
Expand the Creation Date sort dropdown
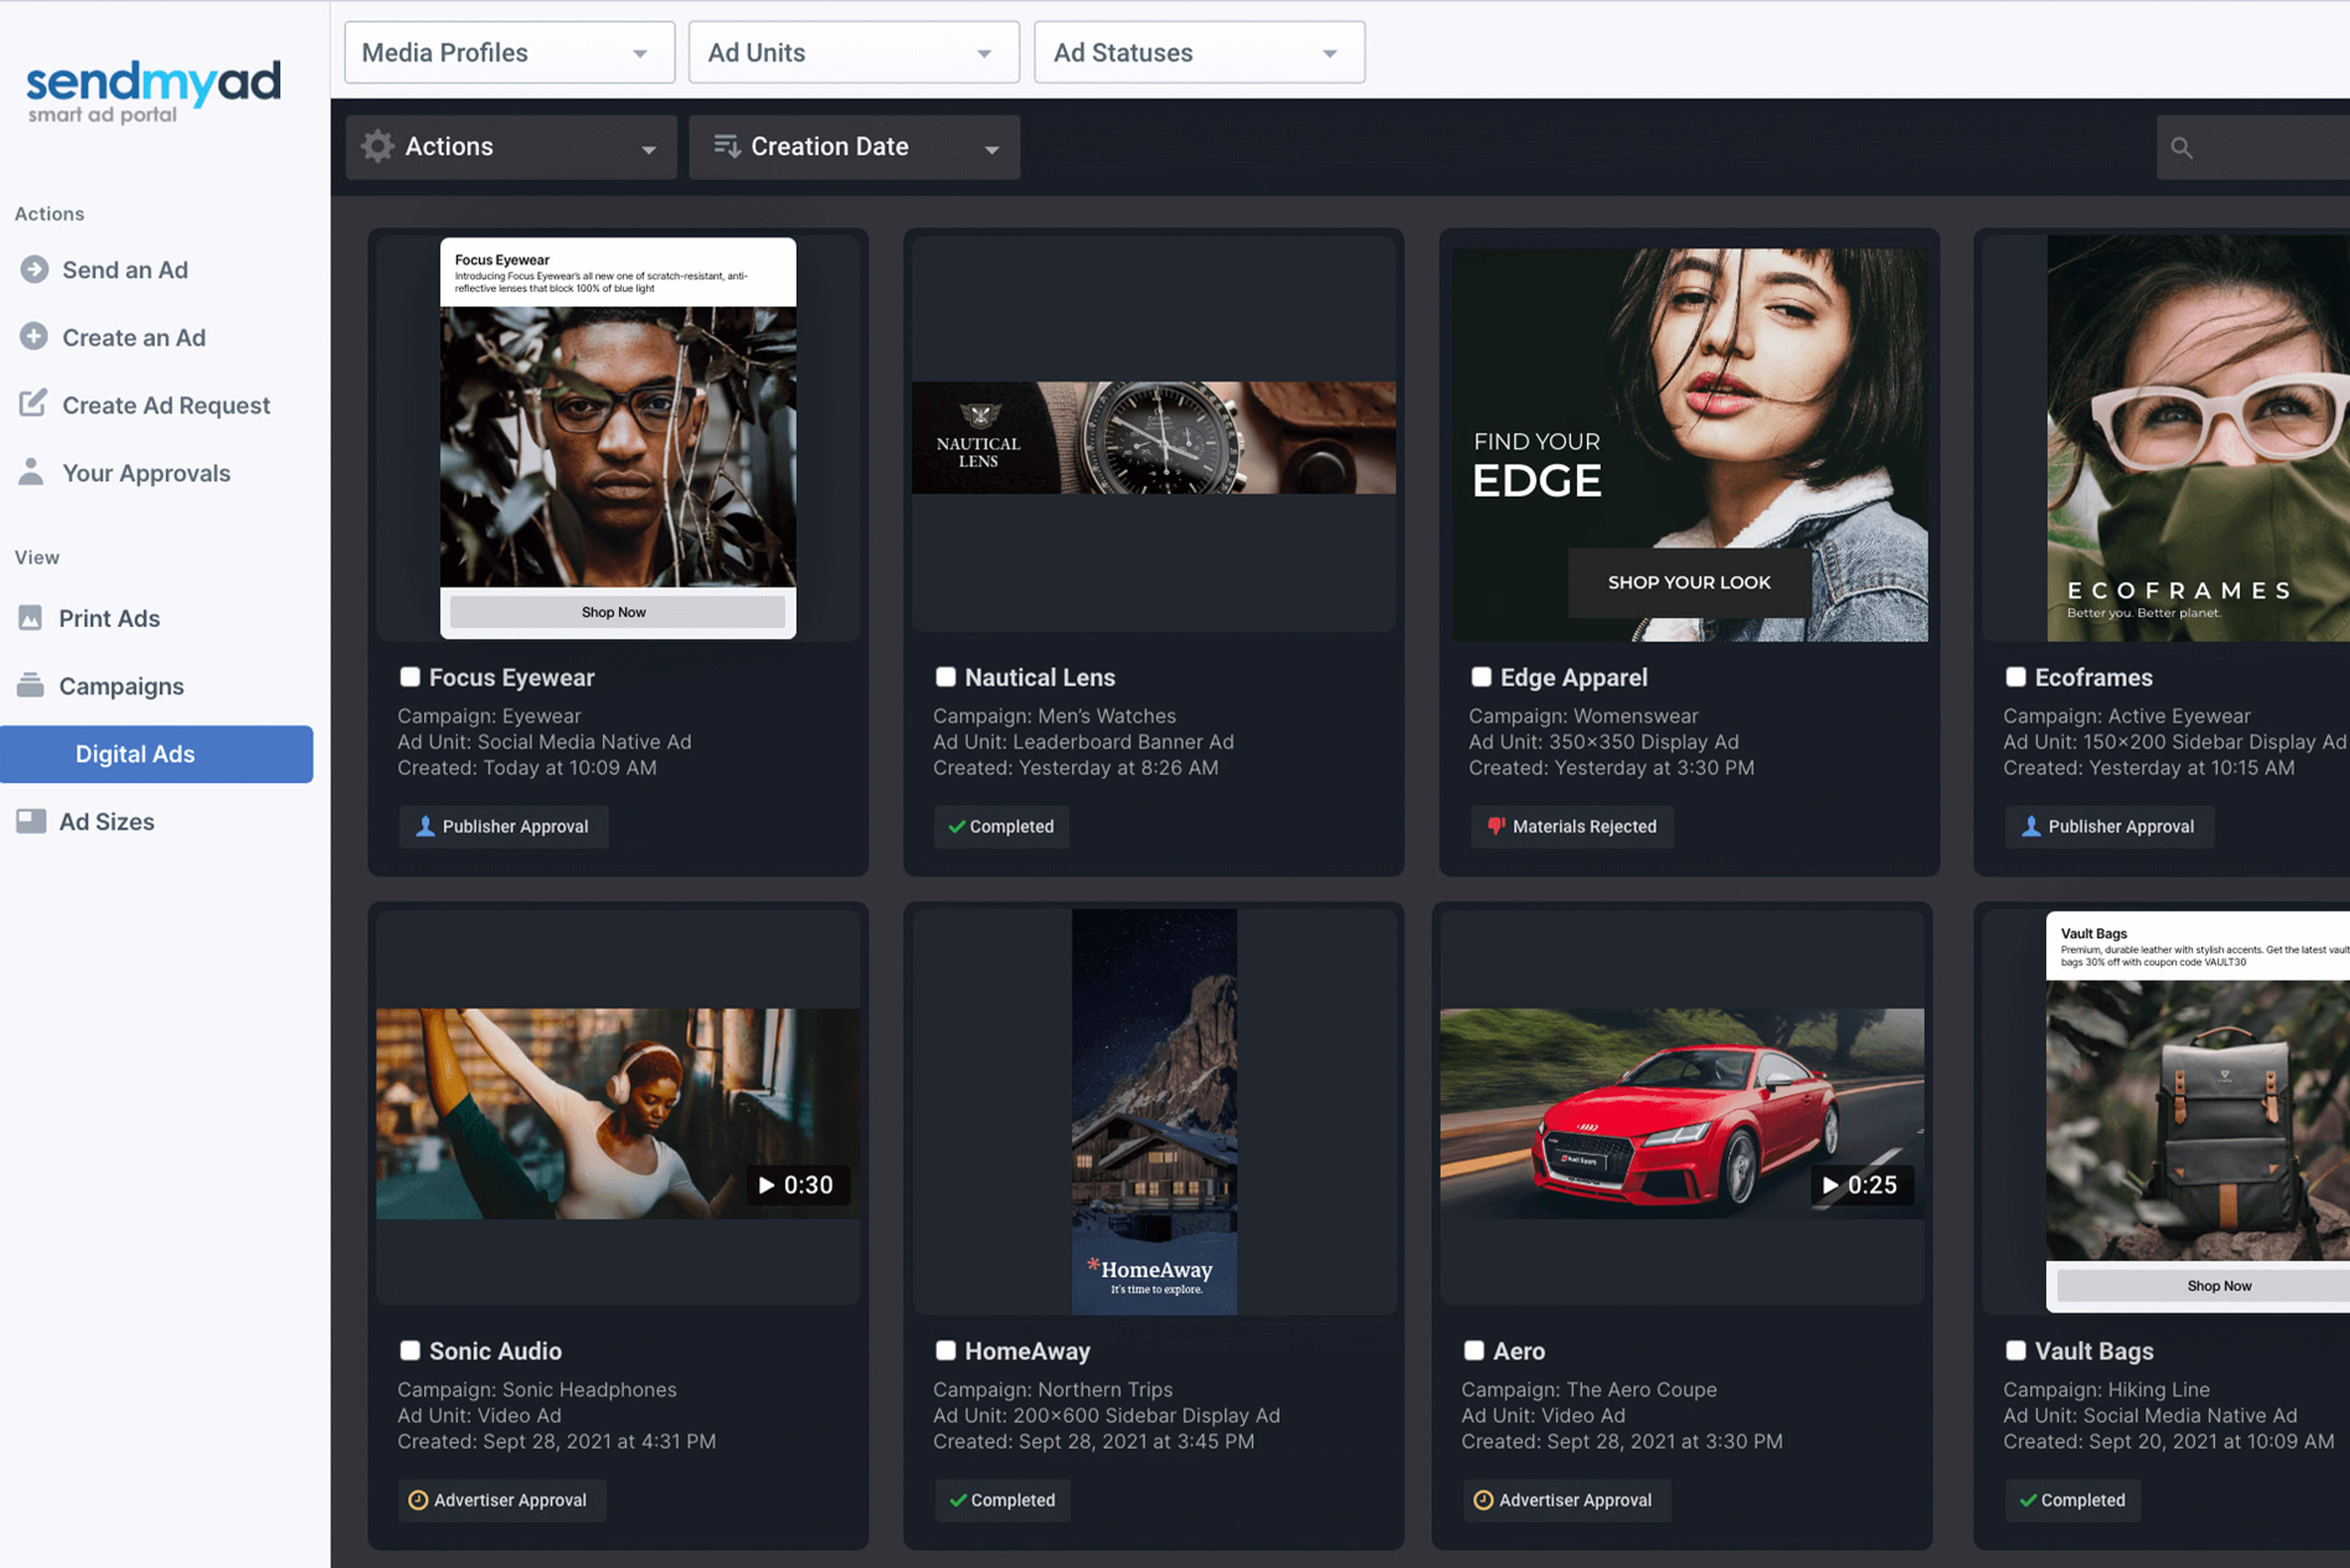855,147
